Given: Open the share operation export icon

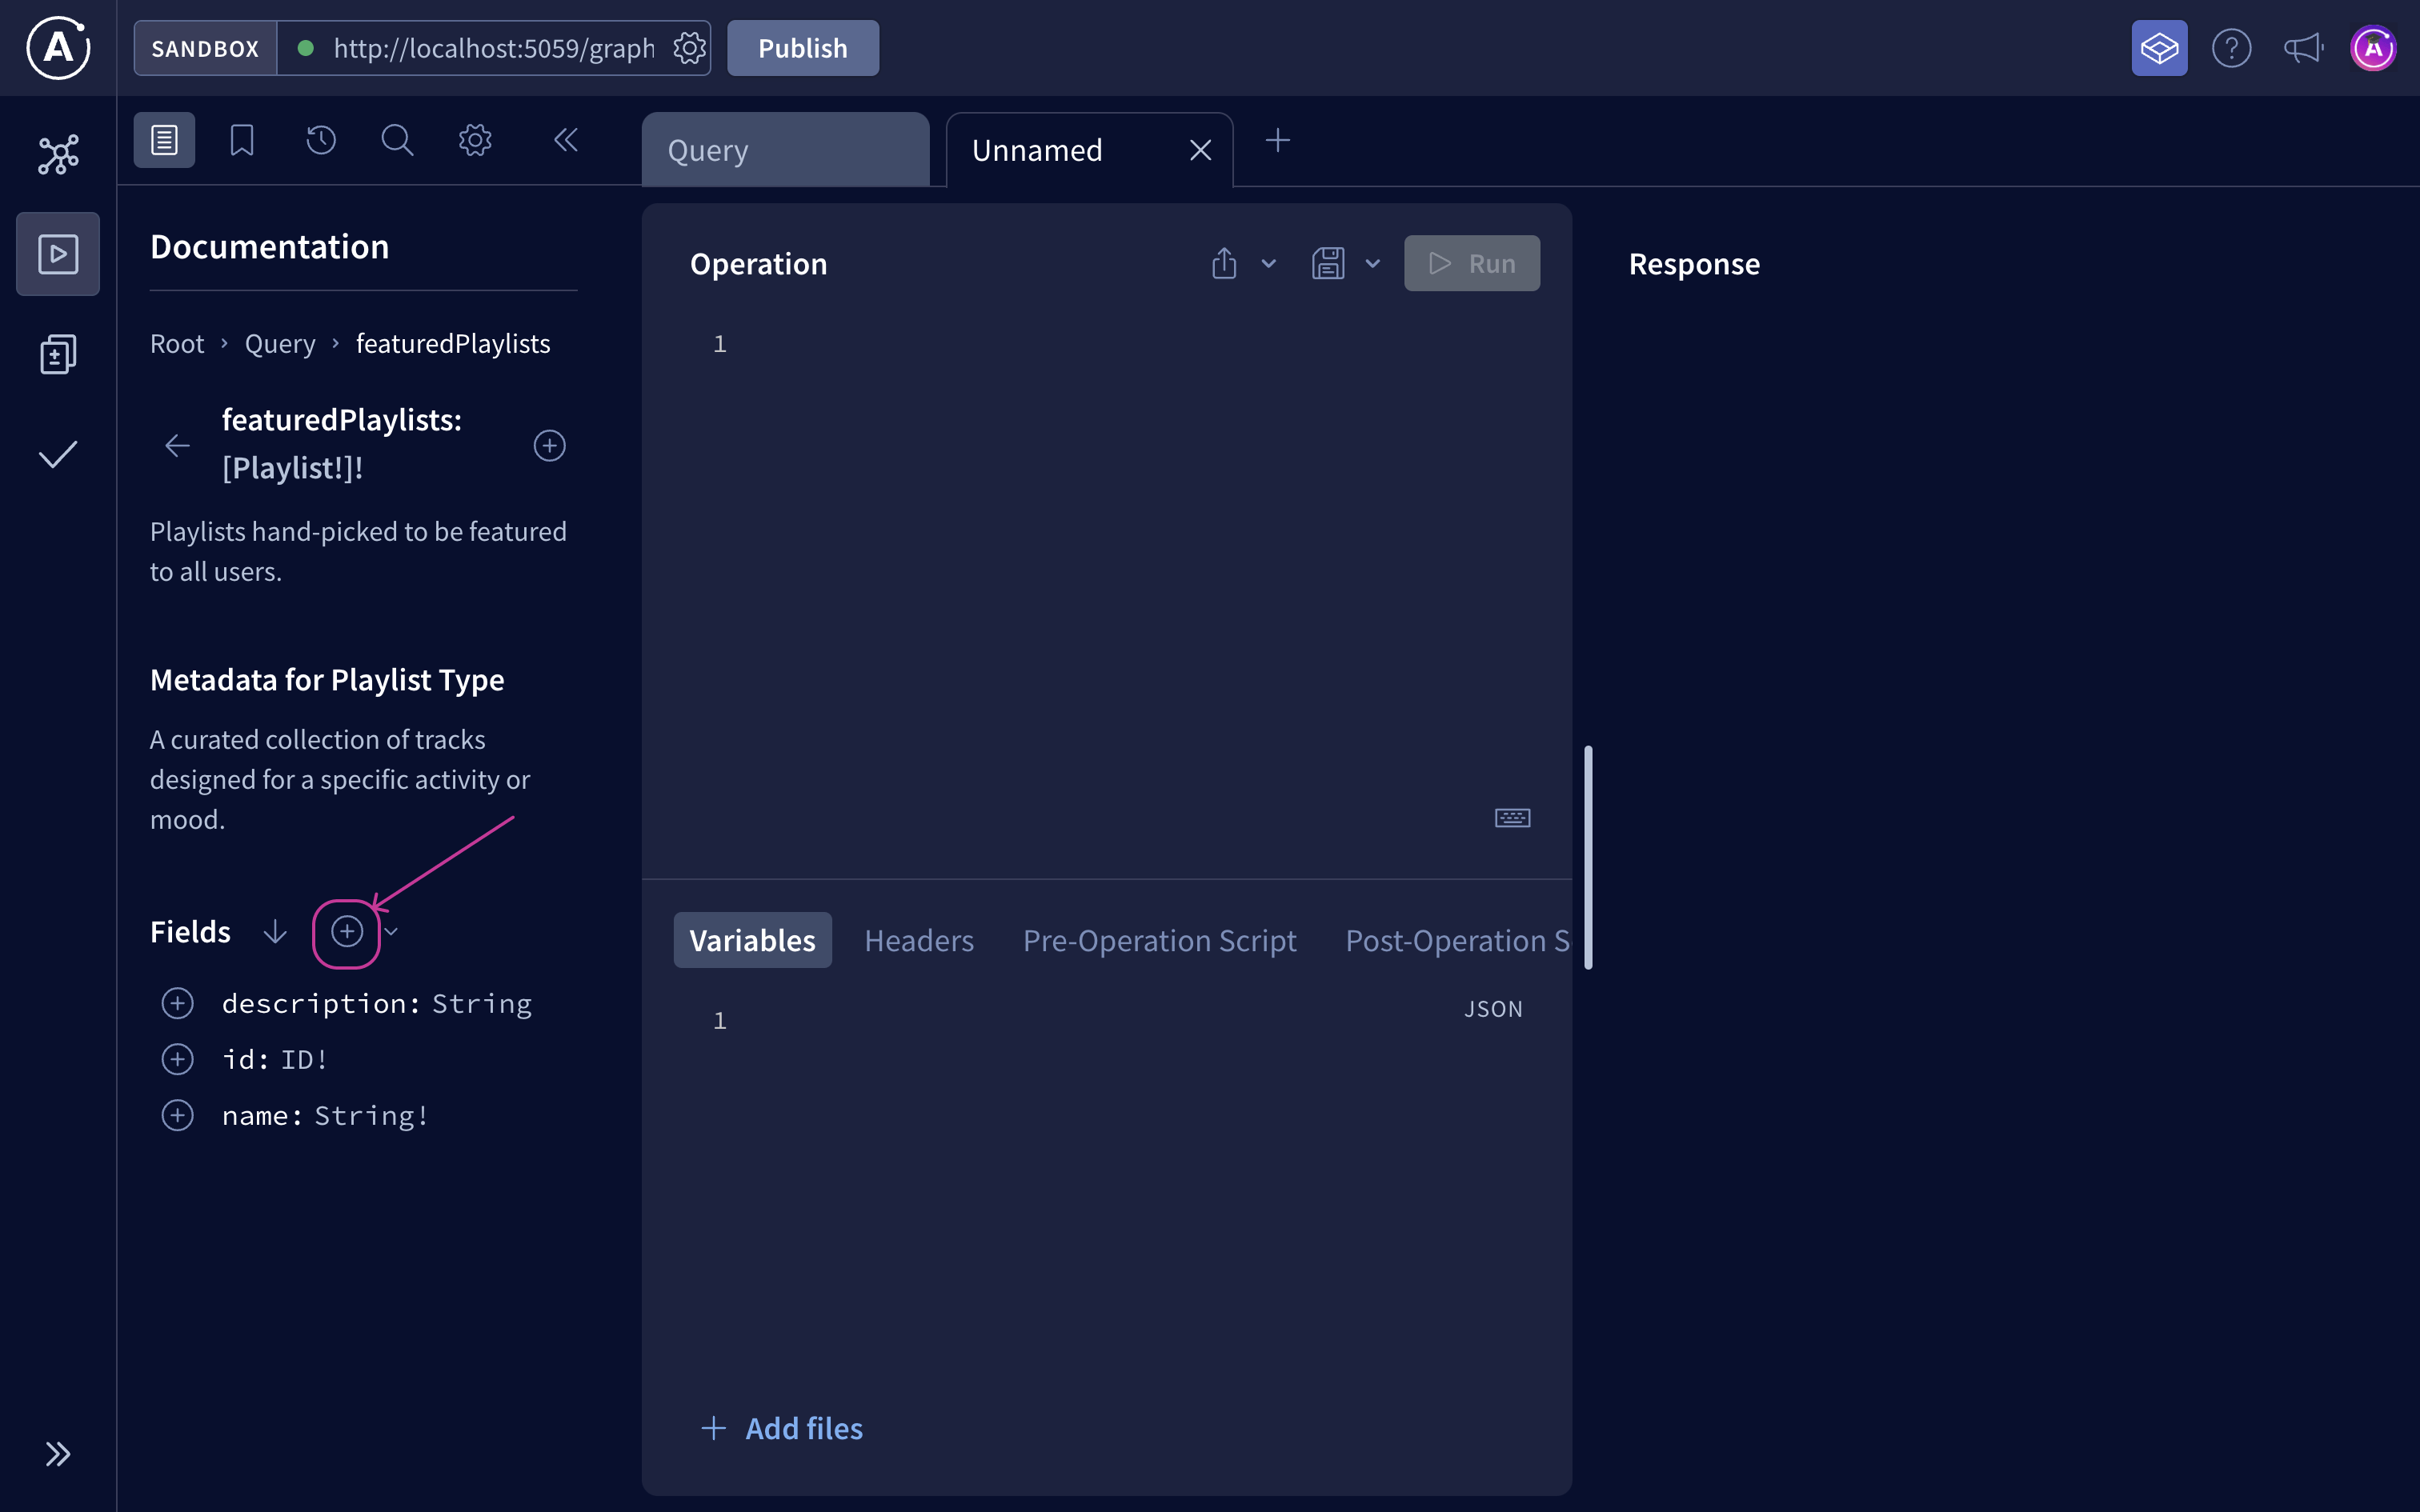Looking at the screenshot, I should coord(1224,262).
